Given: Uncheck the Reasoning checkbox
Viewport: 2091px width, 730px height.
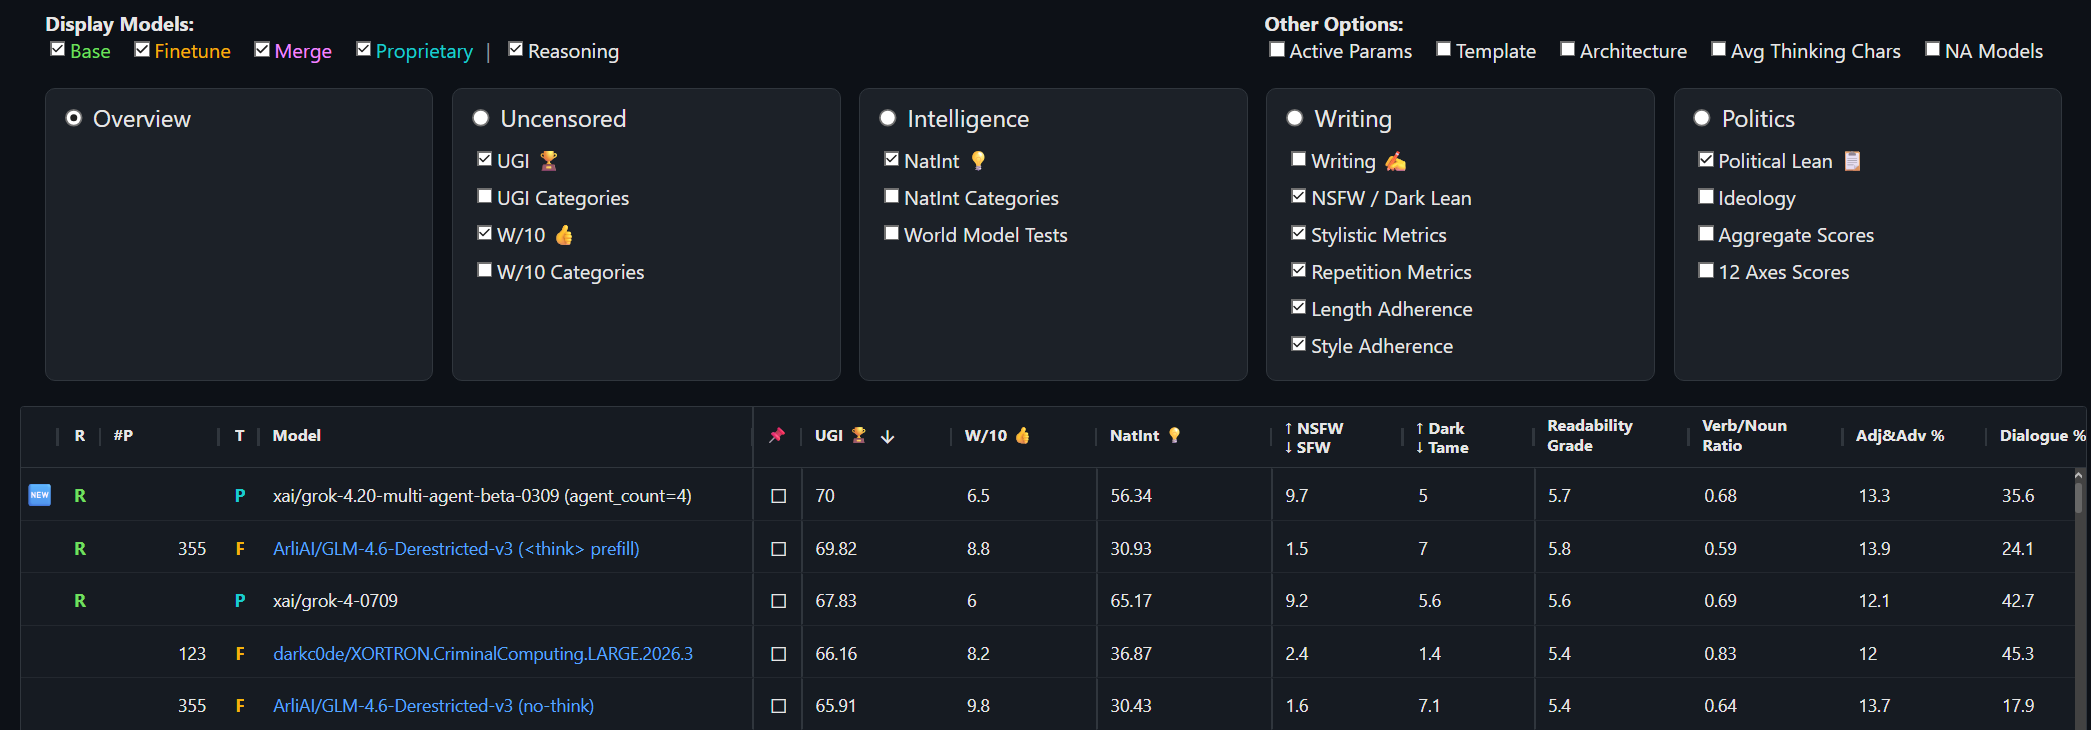Looking at the screenshot, I should coord(516,50).
